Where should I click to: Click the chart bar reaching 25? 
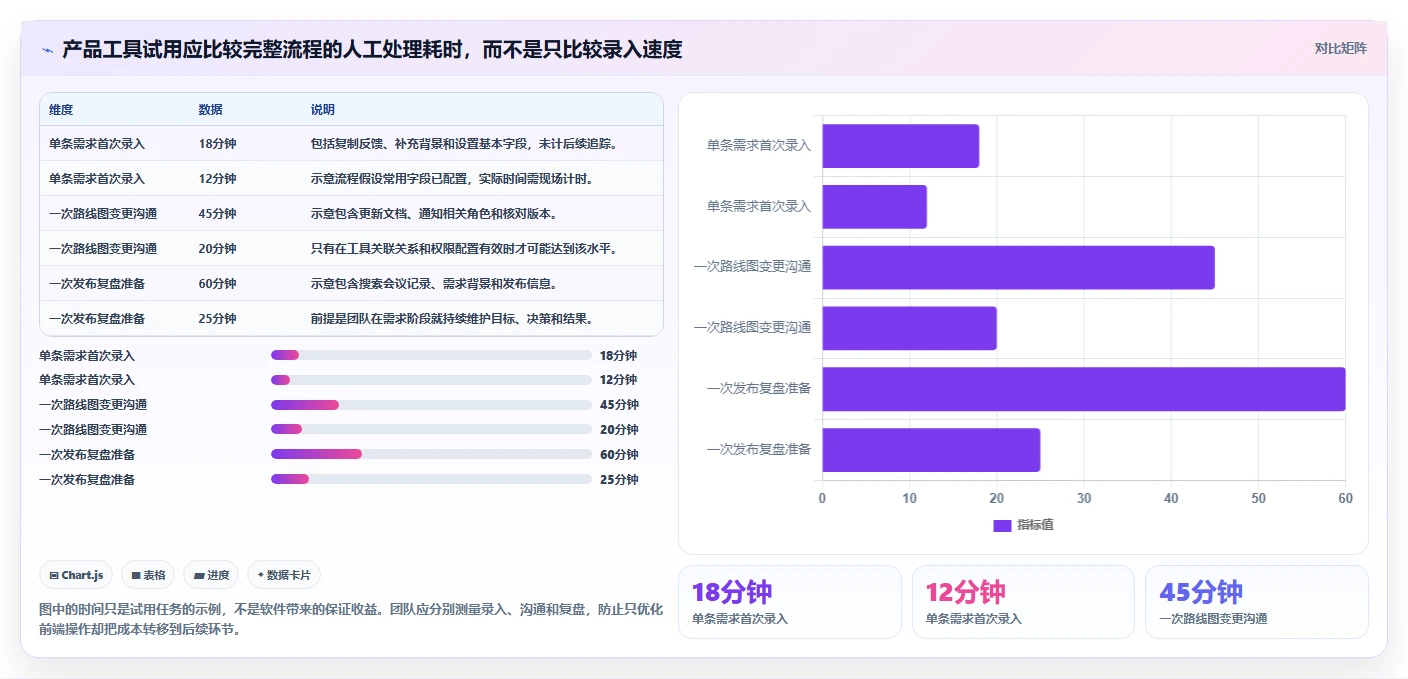click(x=931, y=450)
